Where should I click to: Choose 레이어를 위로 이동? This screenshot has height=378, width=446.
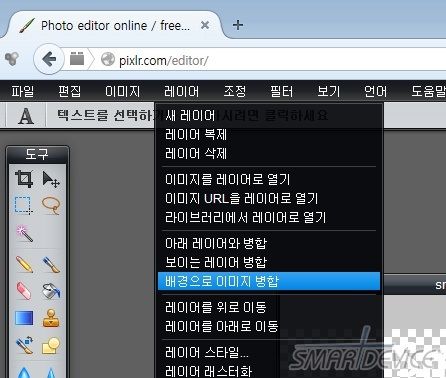[269, 307]
